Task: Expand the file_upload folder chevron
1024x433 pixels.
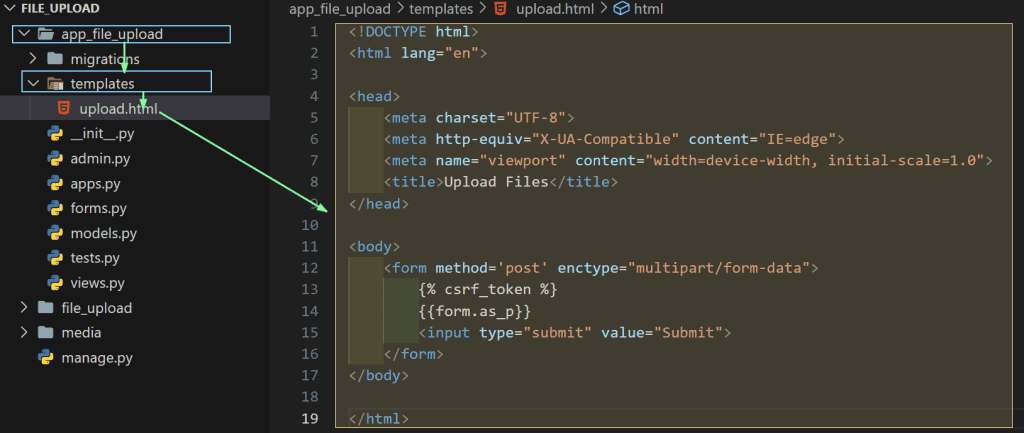Action: [x=24, y=308]
